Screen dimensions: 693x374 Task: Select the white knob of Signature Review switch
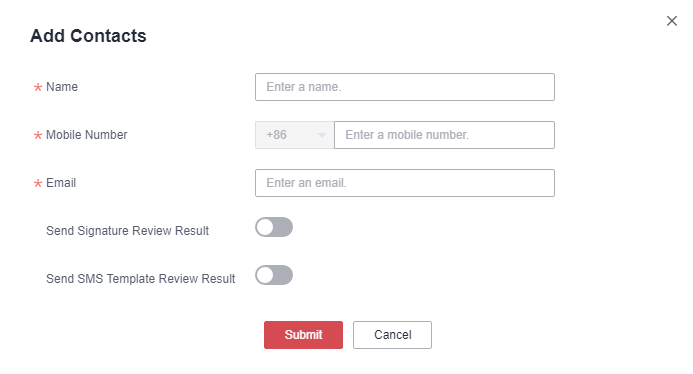click(265, 227)
